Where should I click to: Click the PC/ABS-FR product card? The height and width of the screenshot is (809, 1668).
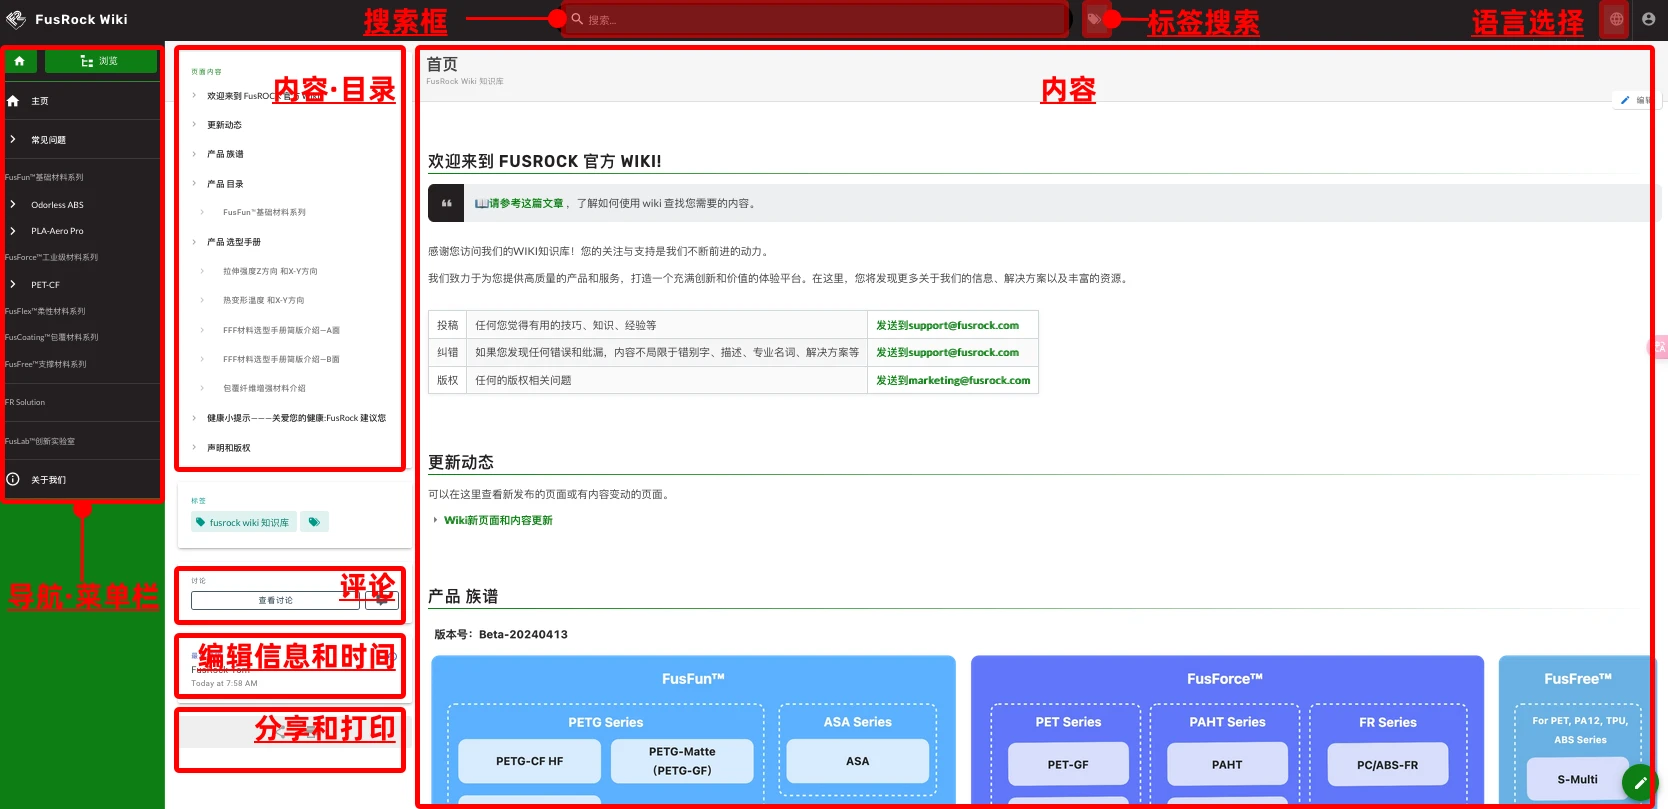(x=1387, y=764)
